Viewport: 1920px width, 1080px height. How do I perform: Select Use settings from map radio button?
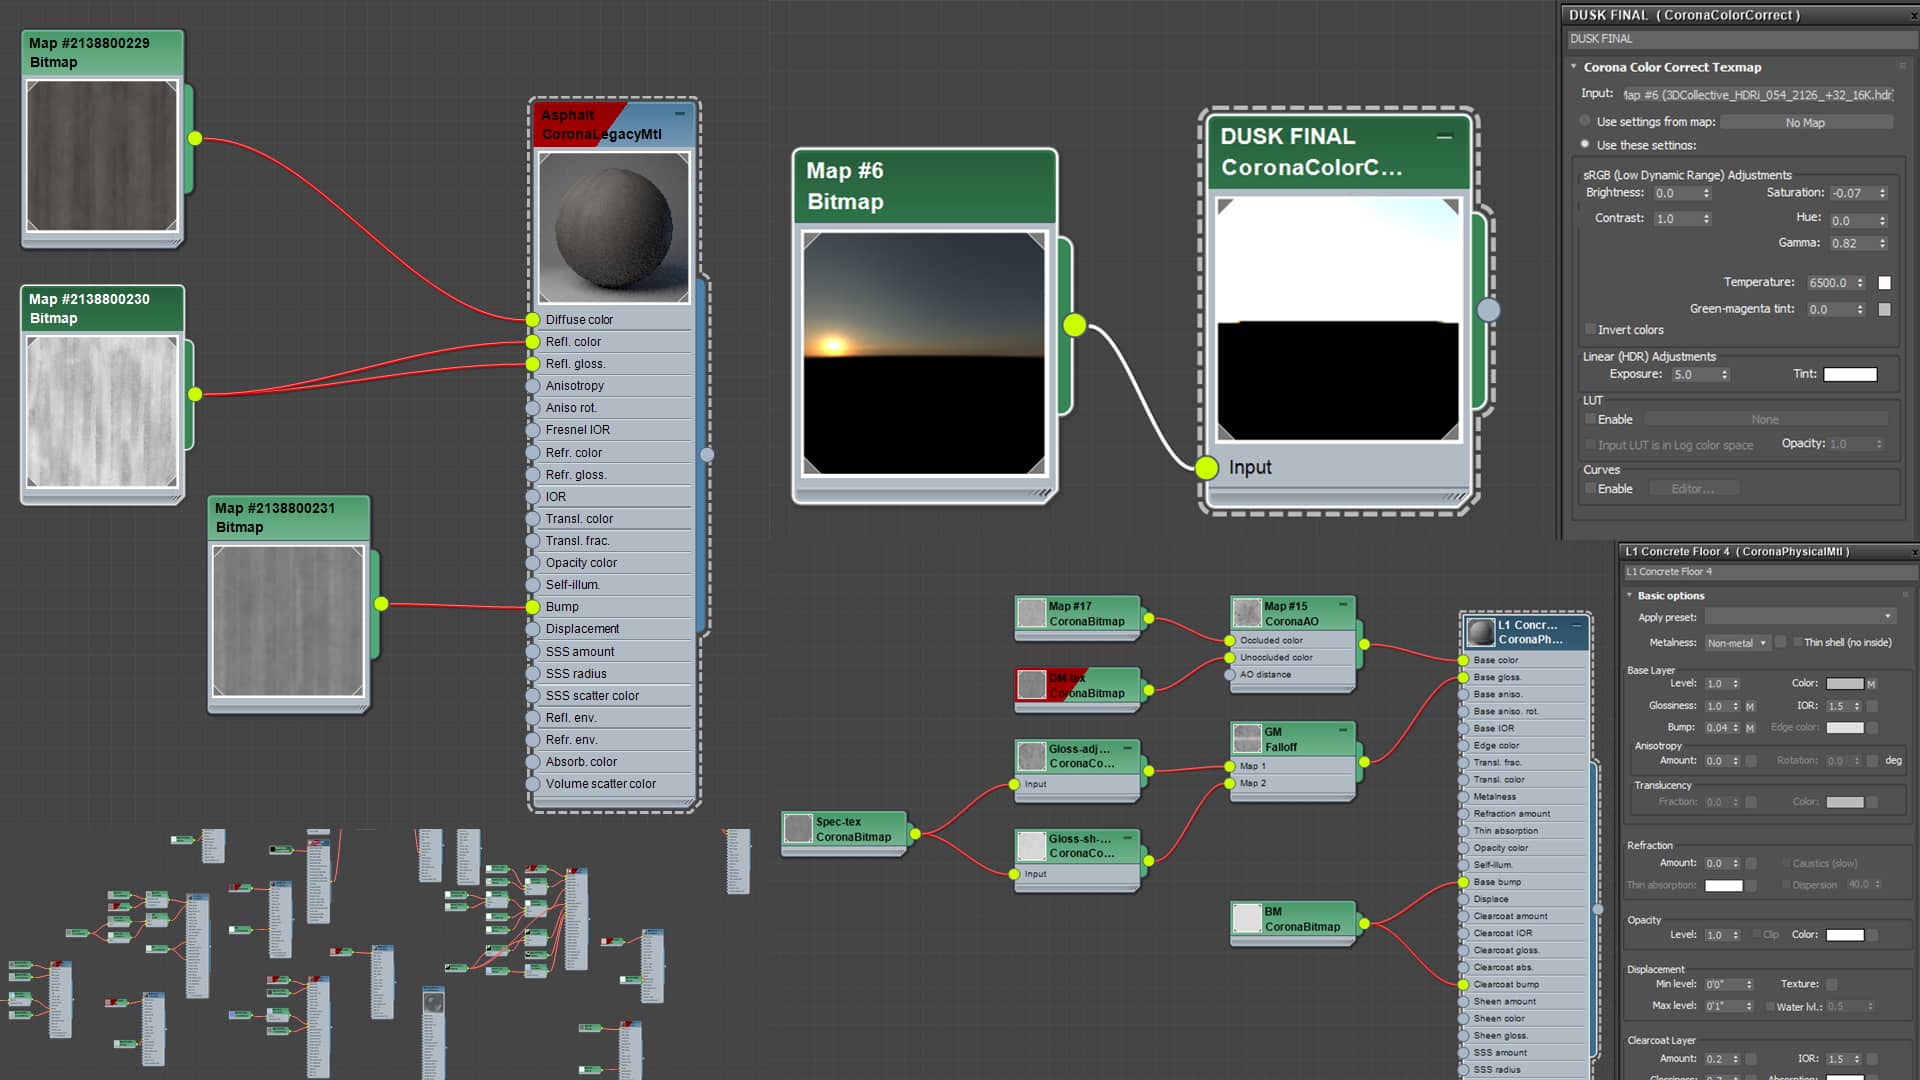tap(1585, 121)
